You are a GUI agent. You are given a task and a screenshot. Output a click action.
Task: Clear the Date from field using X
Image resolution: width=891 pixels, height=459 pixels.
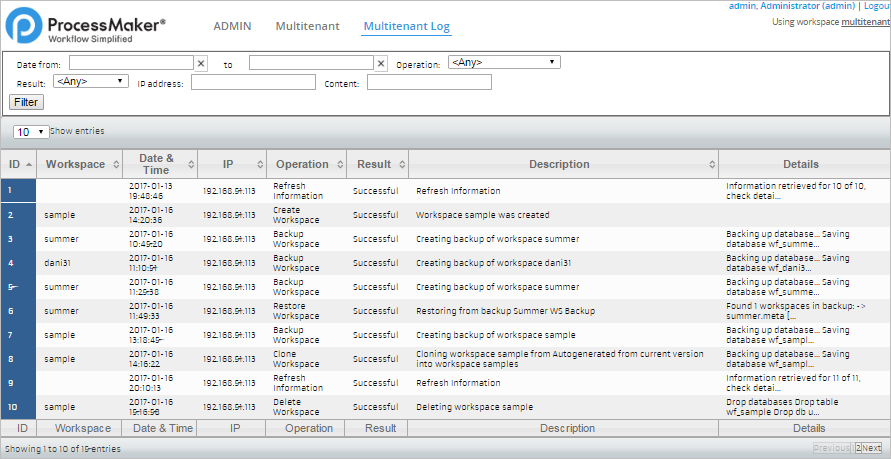(x=201, y=64)
